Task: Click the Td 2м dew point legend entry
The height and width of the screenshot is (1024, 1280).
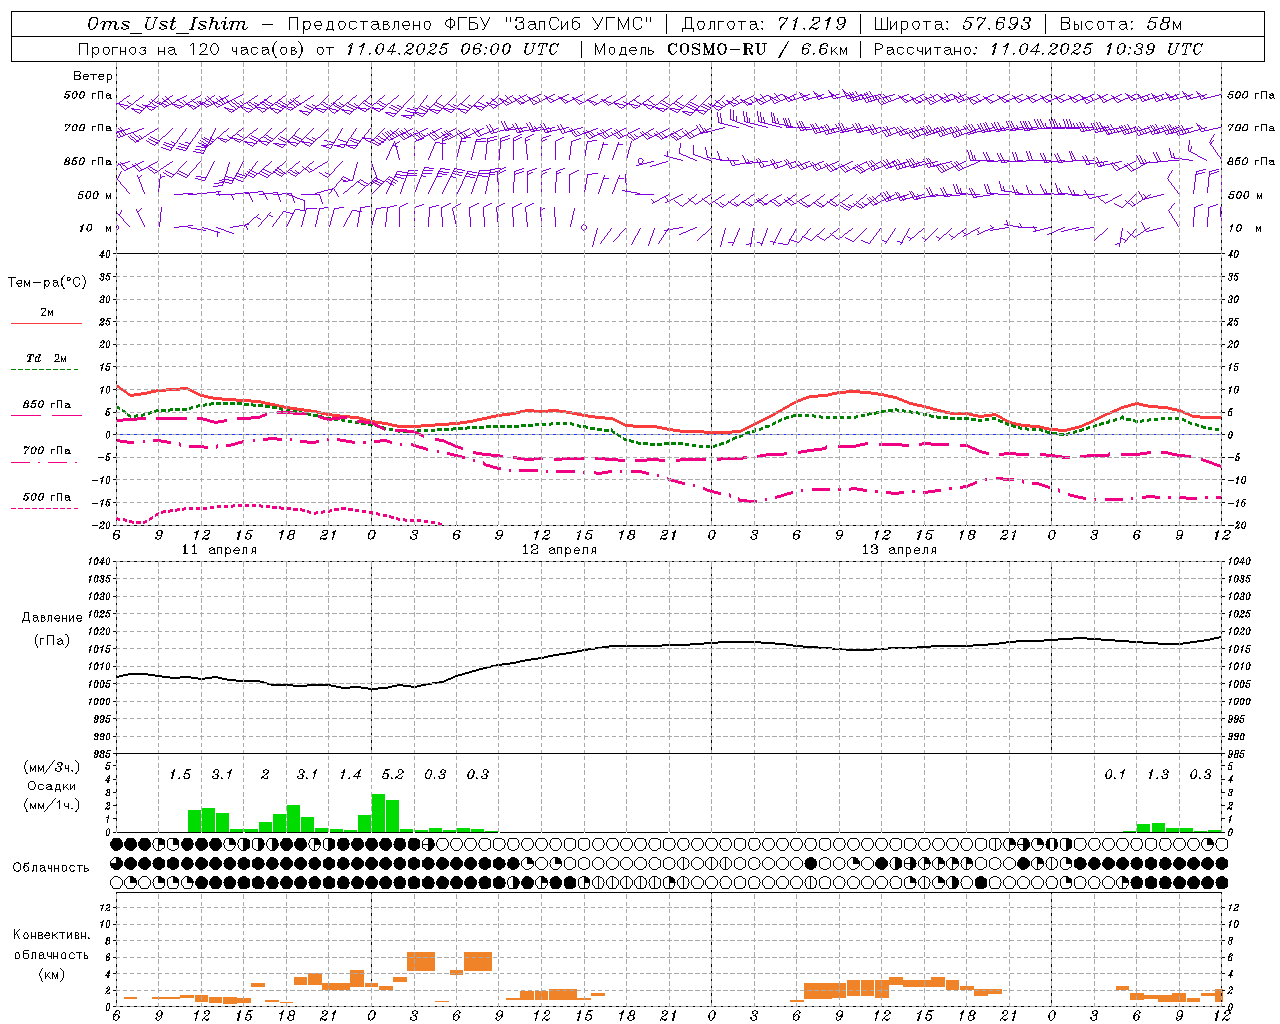Action: 47,358
